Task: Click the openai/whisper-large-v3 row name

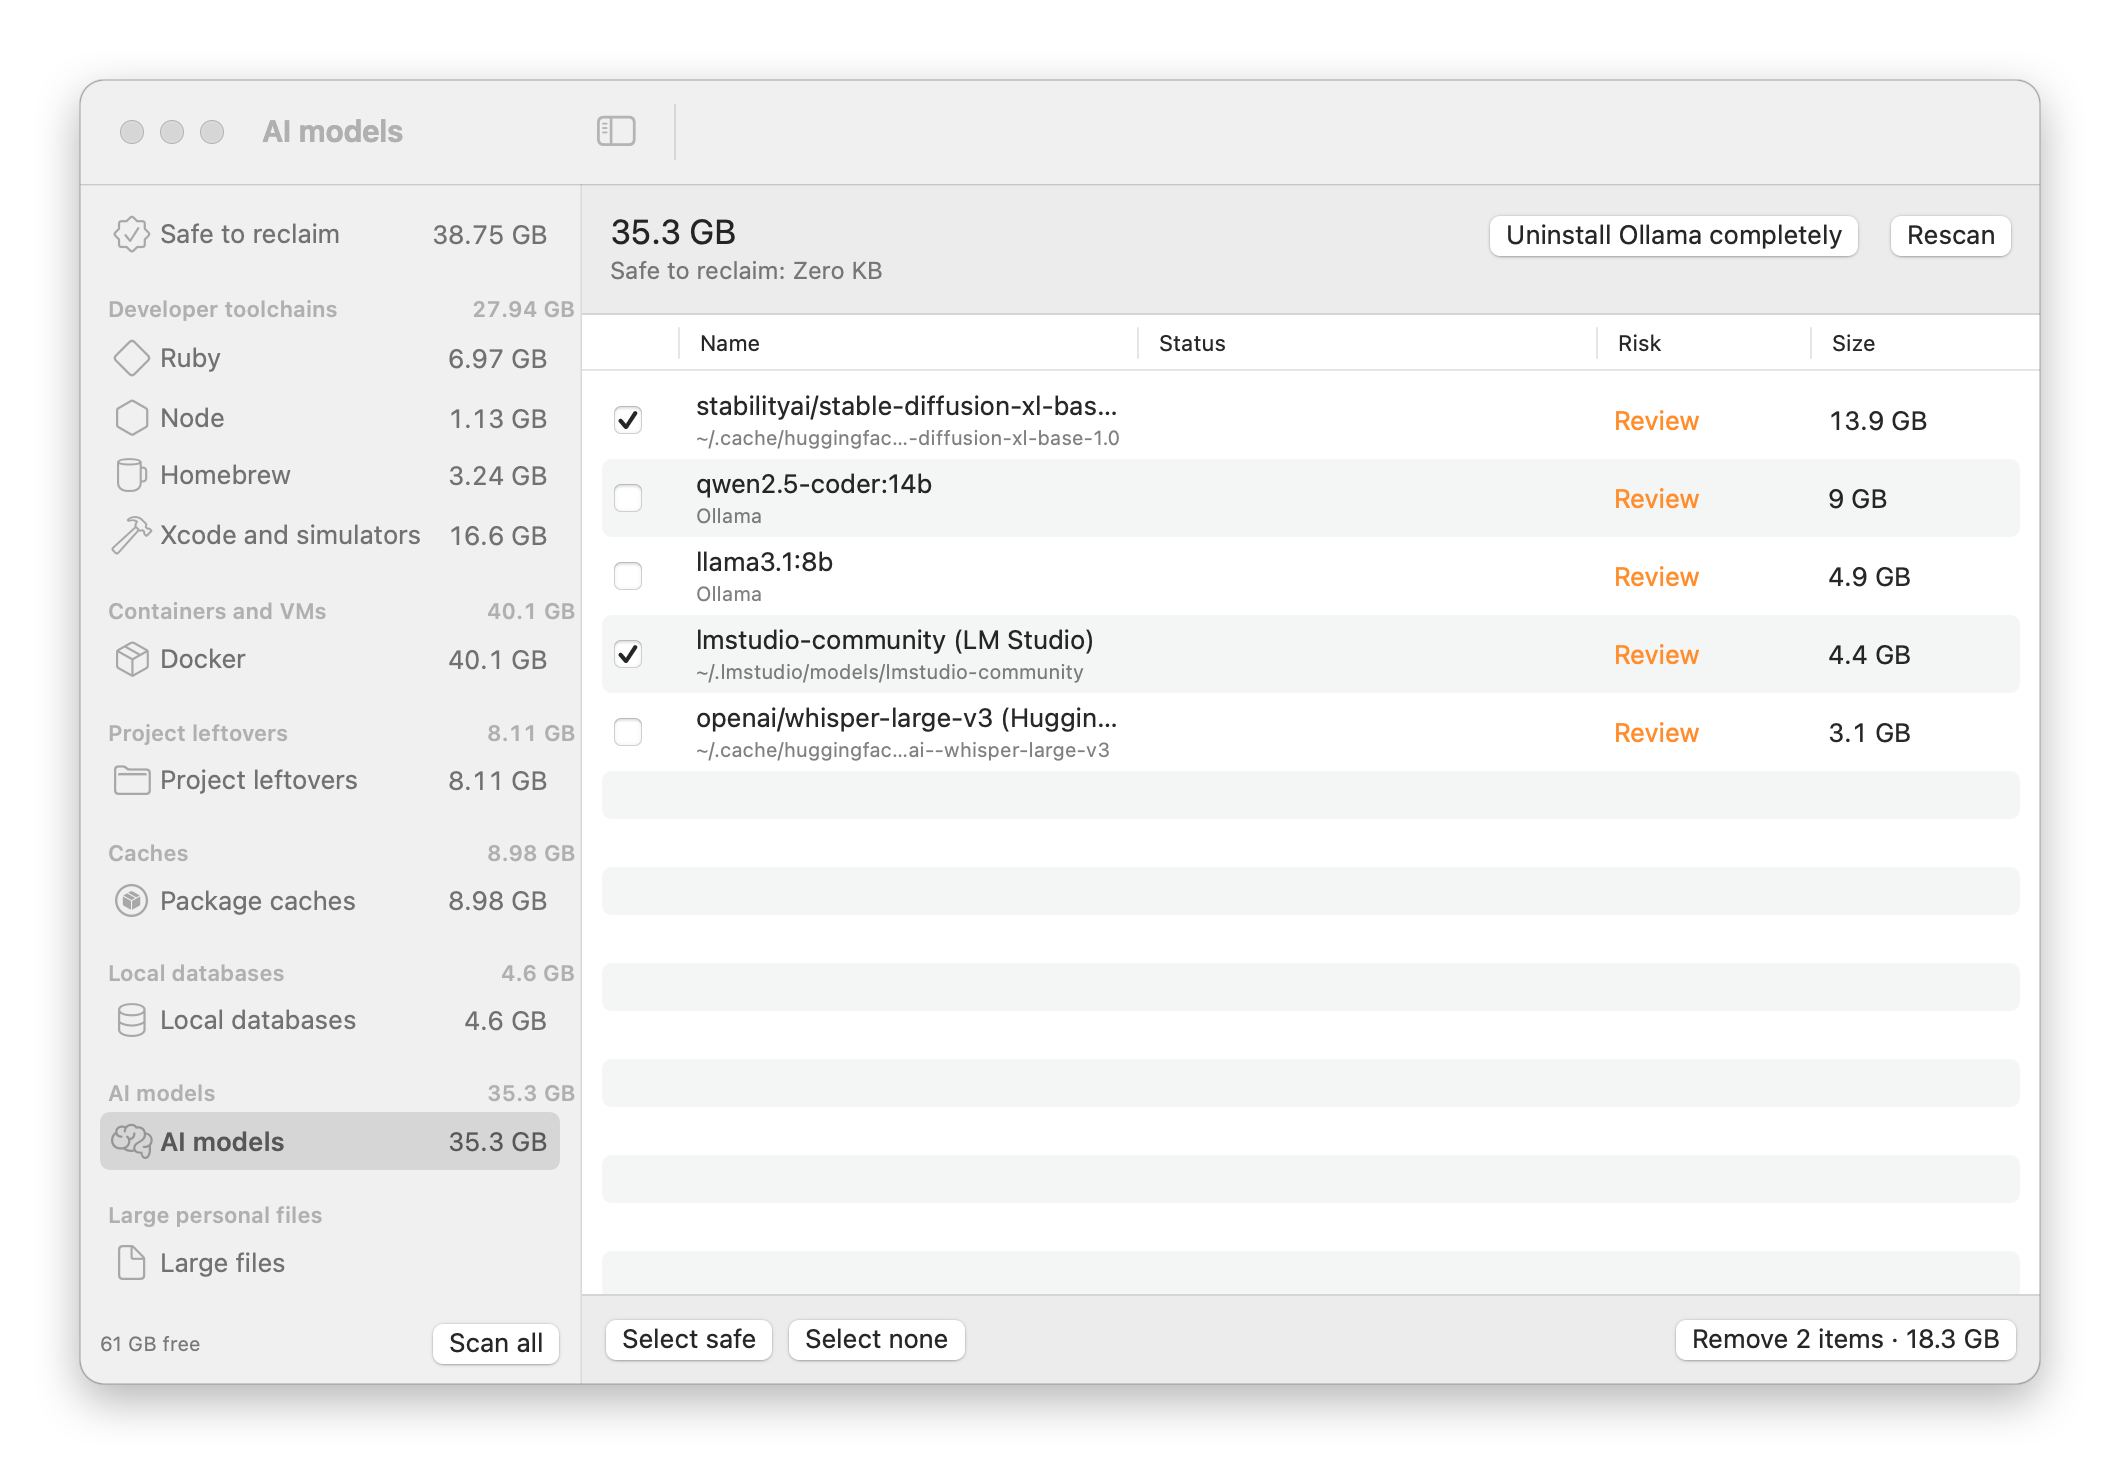Action: (906, 718)
